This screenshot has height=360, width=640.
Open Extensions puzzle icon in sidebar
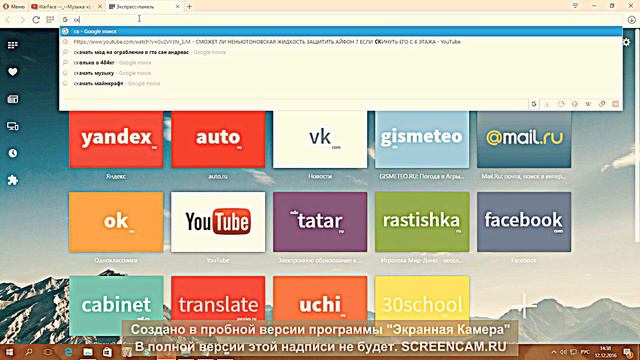[x=13, y=180]
